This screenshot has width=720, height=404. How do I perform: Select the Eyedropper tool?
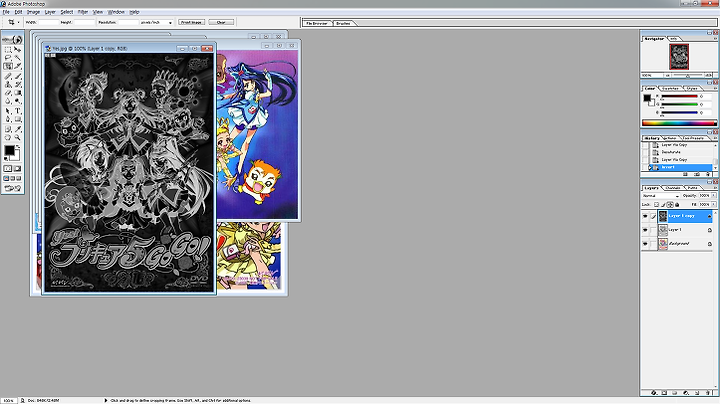pos(17,129)
